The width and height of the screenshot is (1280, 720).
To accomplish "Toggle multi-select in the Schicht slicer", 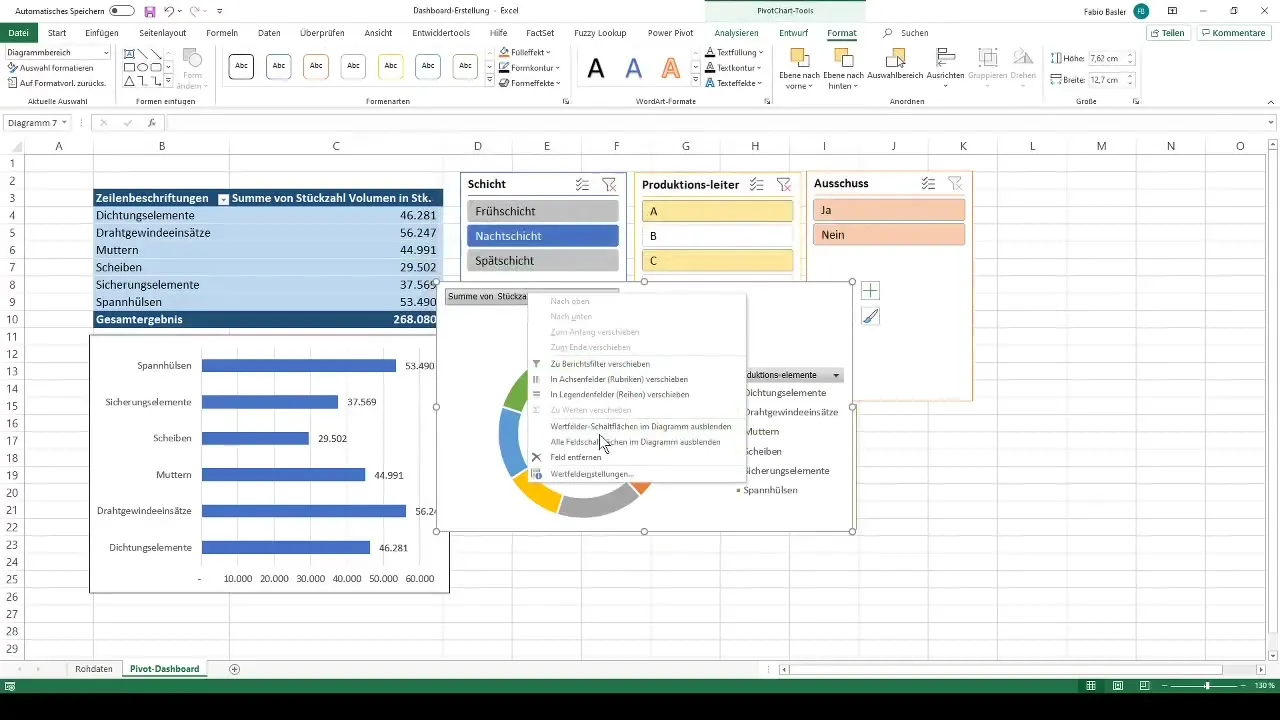I will [583, 184].
